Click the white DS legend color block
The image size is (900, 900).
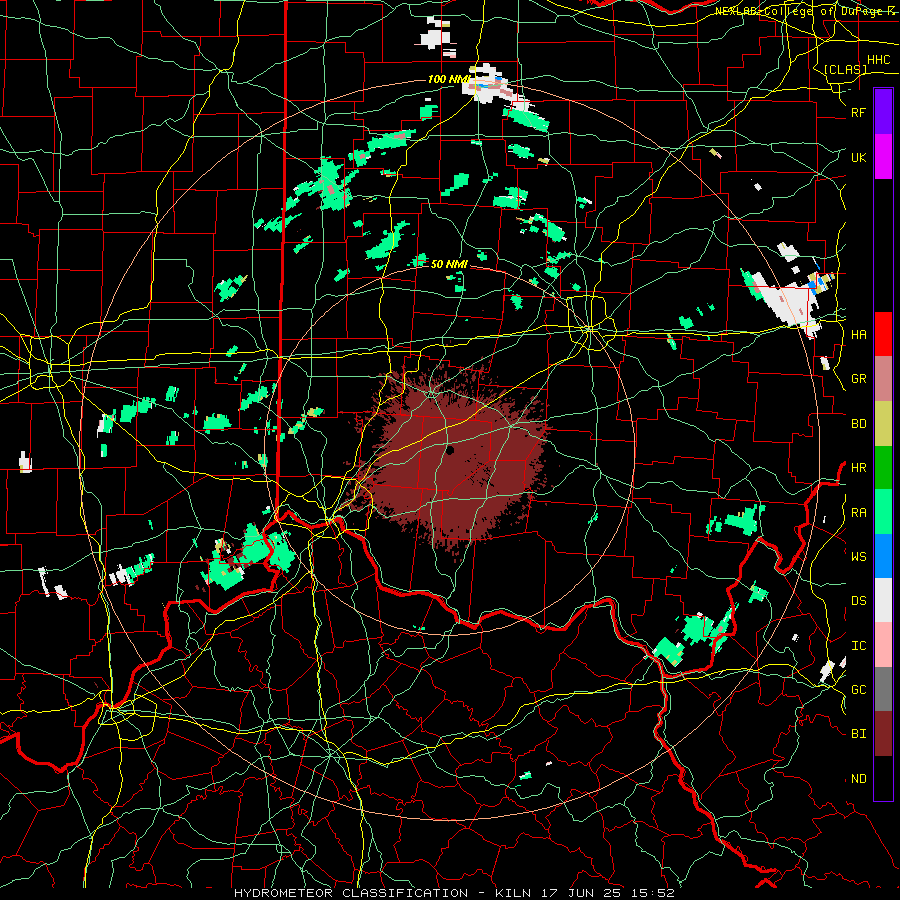point(883,600)
